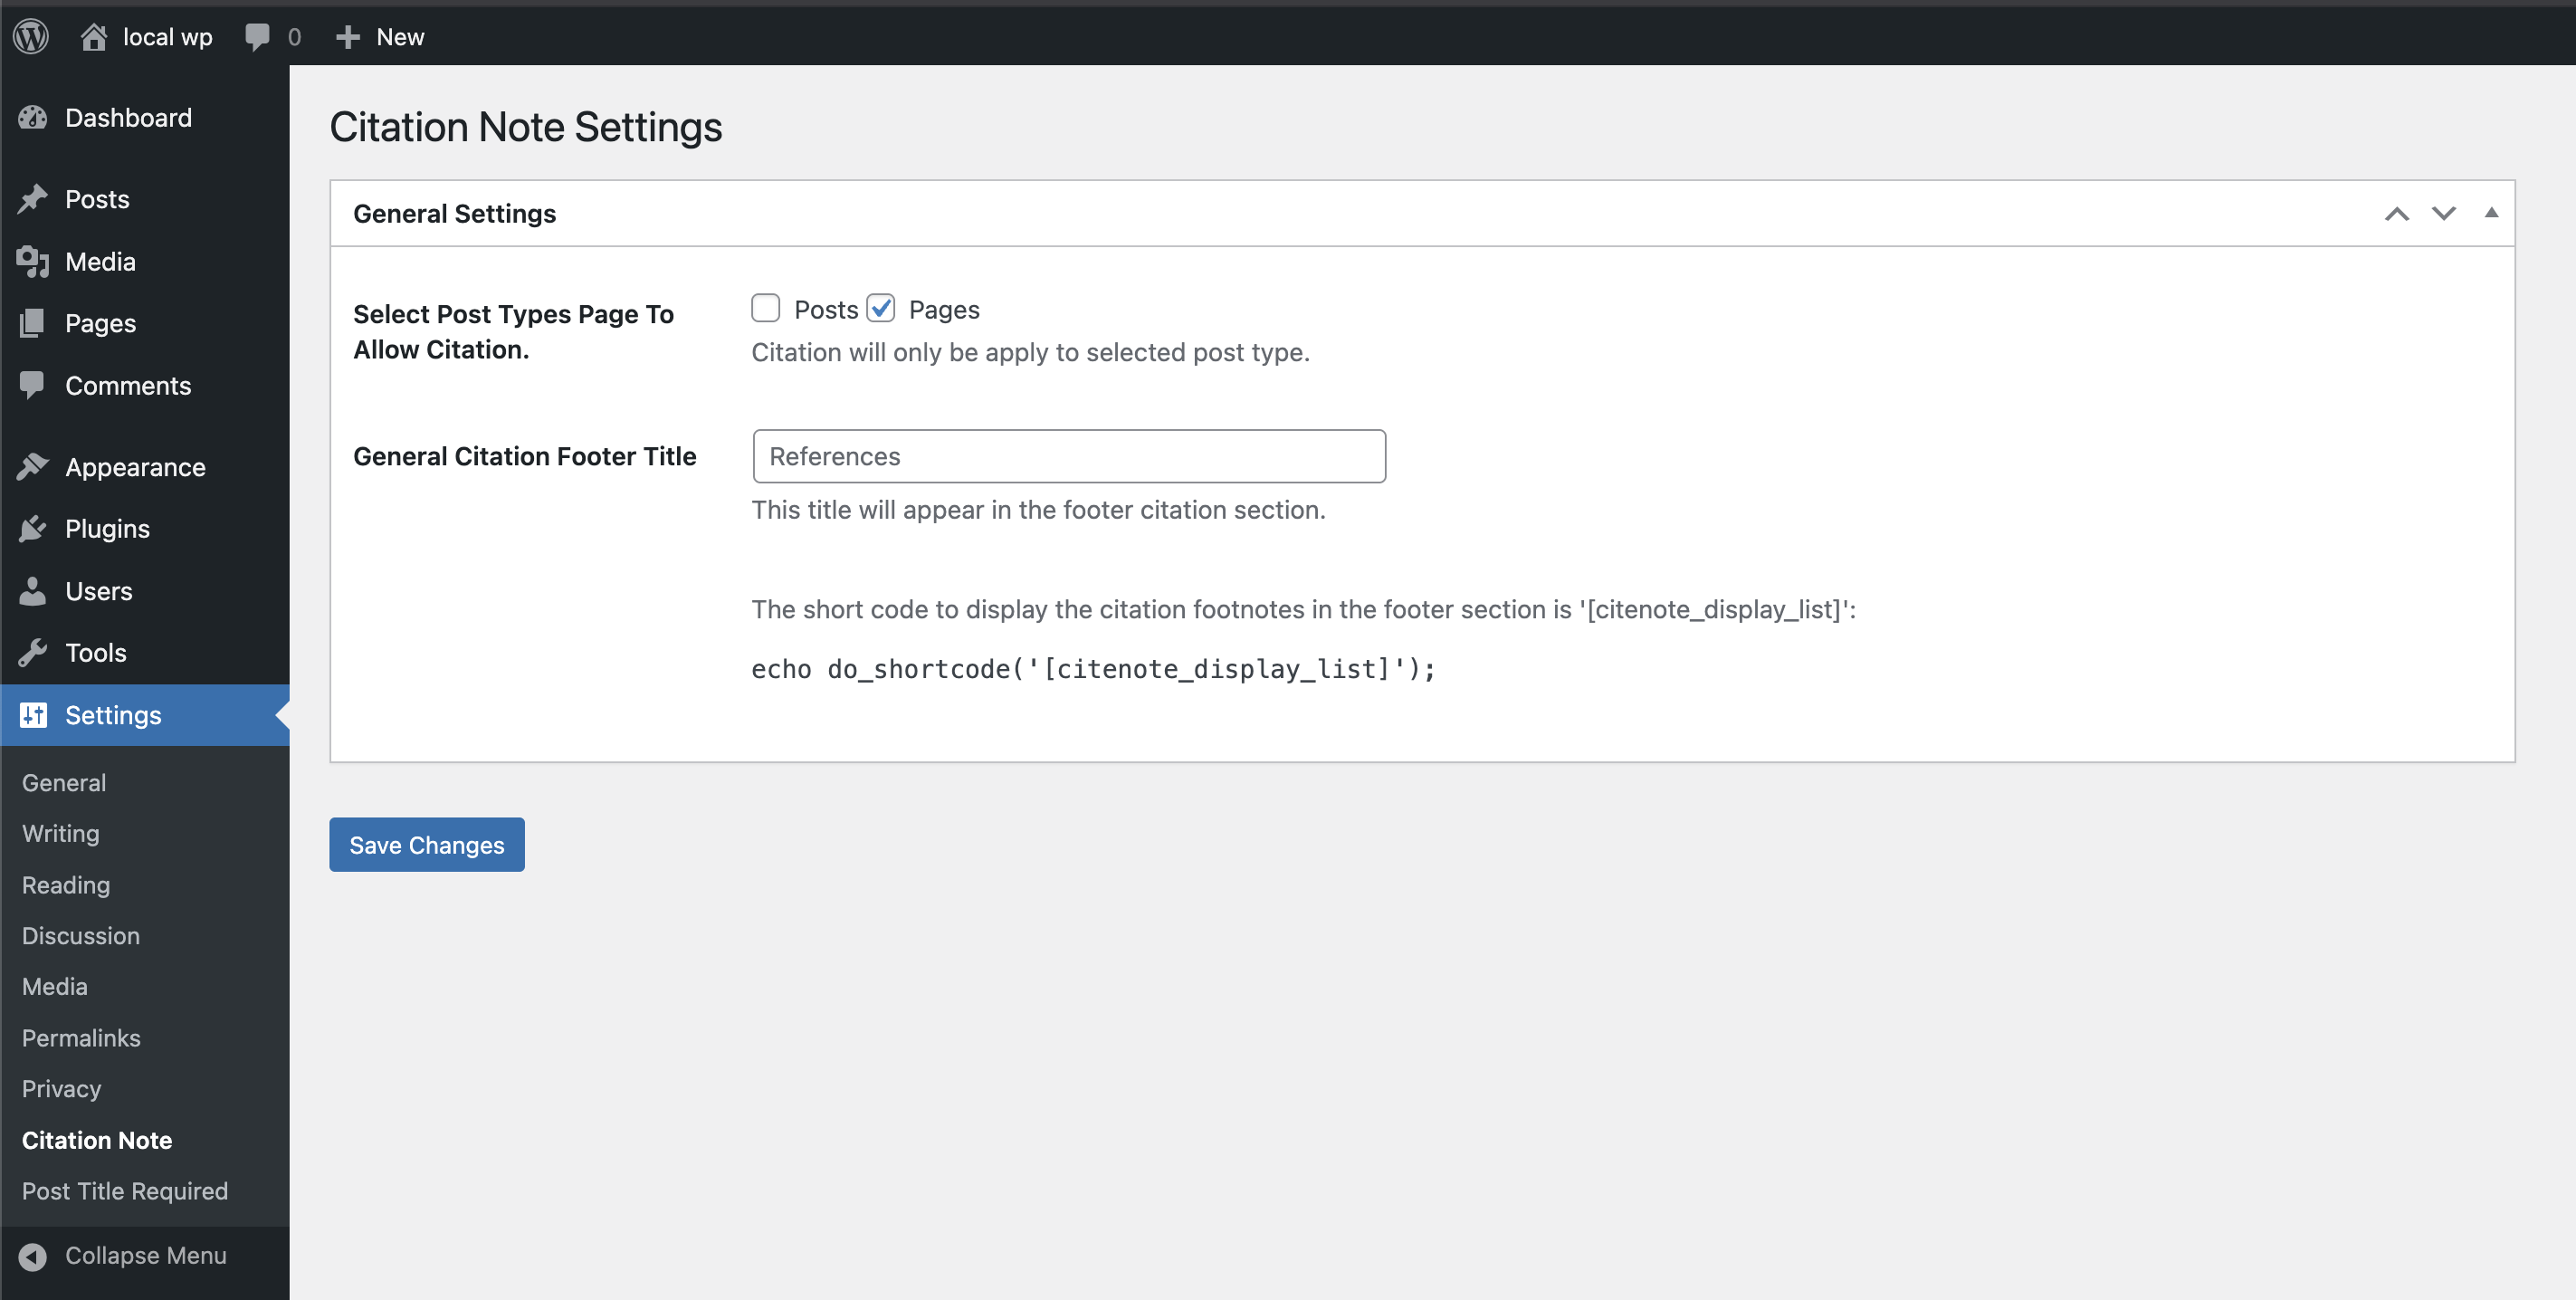Click the Media camera icon in sidebar
Screen dimensions: 2576x1300
(x=33, y=261)
